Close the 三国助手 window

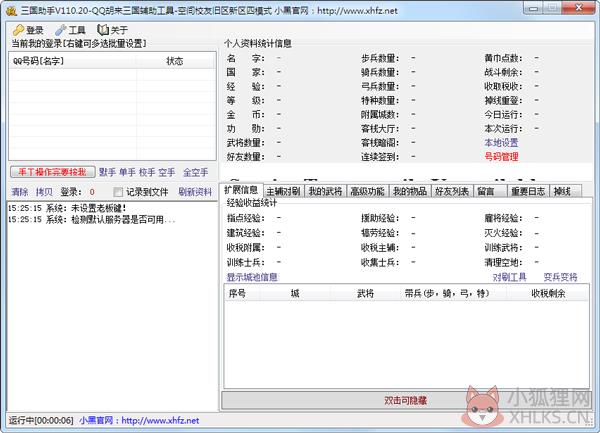click(x=579, y=7)
